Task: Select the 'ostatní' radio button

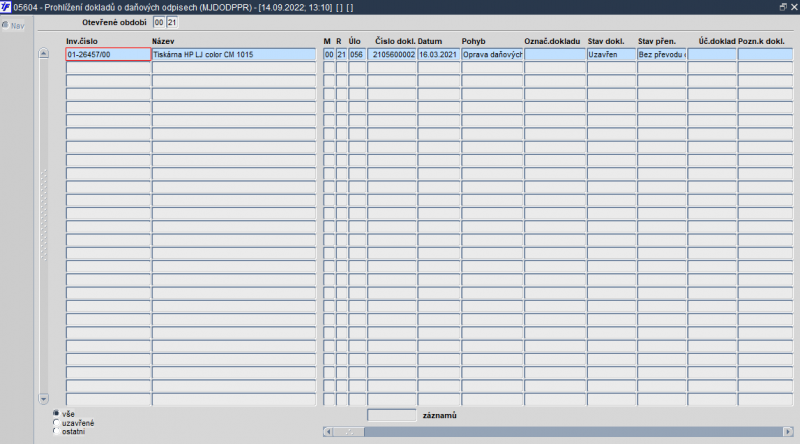Action: pos(56,431)
